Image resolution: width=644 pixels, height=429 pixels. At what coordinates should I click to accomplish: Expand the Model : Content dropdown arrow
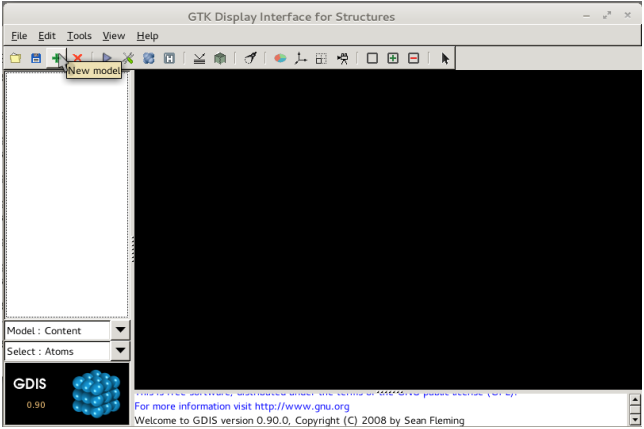click(x=120, y=330)
